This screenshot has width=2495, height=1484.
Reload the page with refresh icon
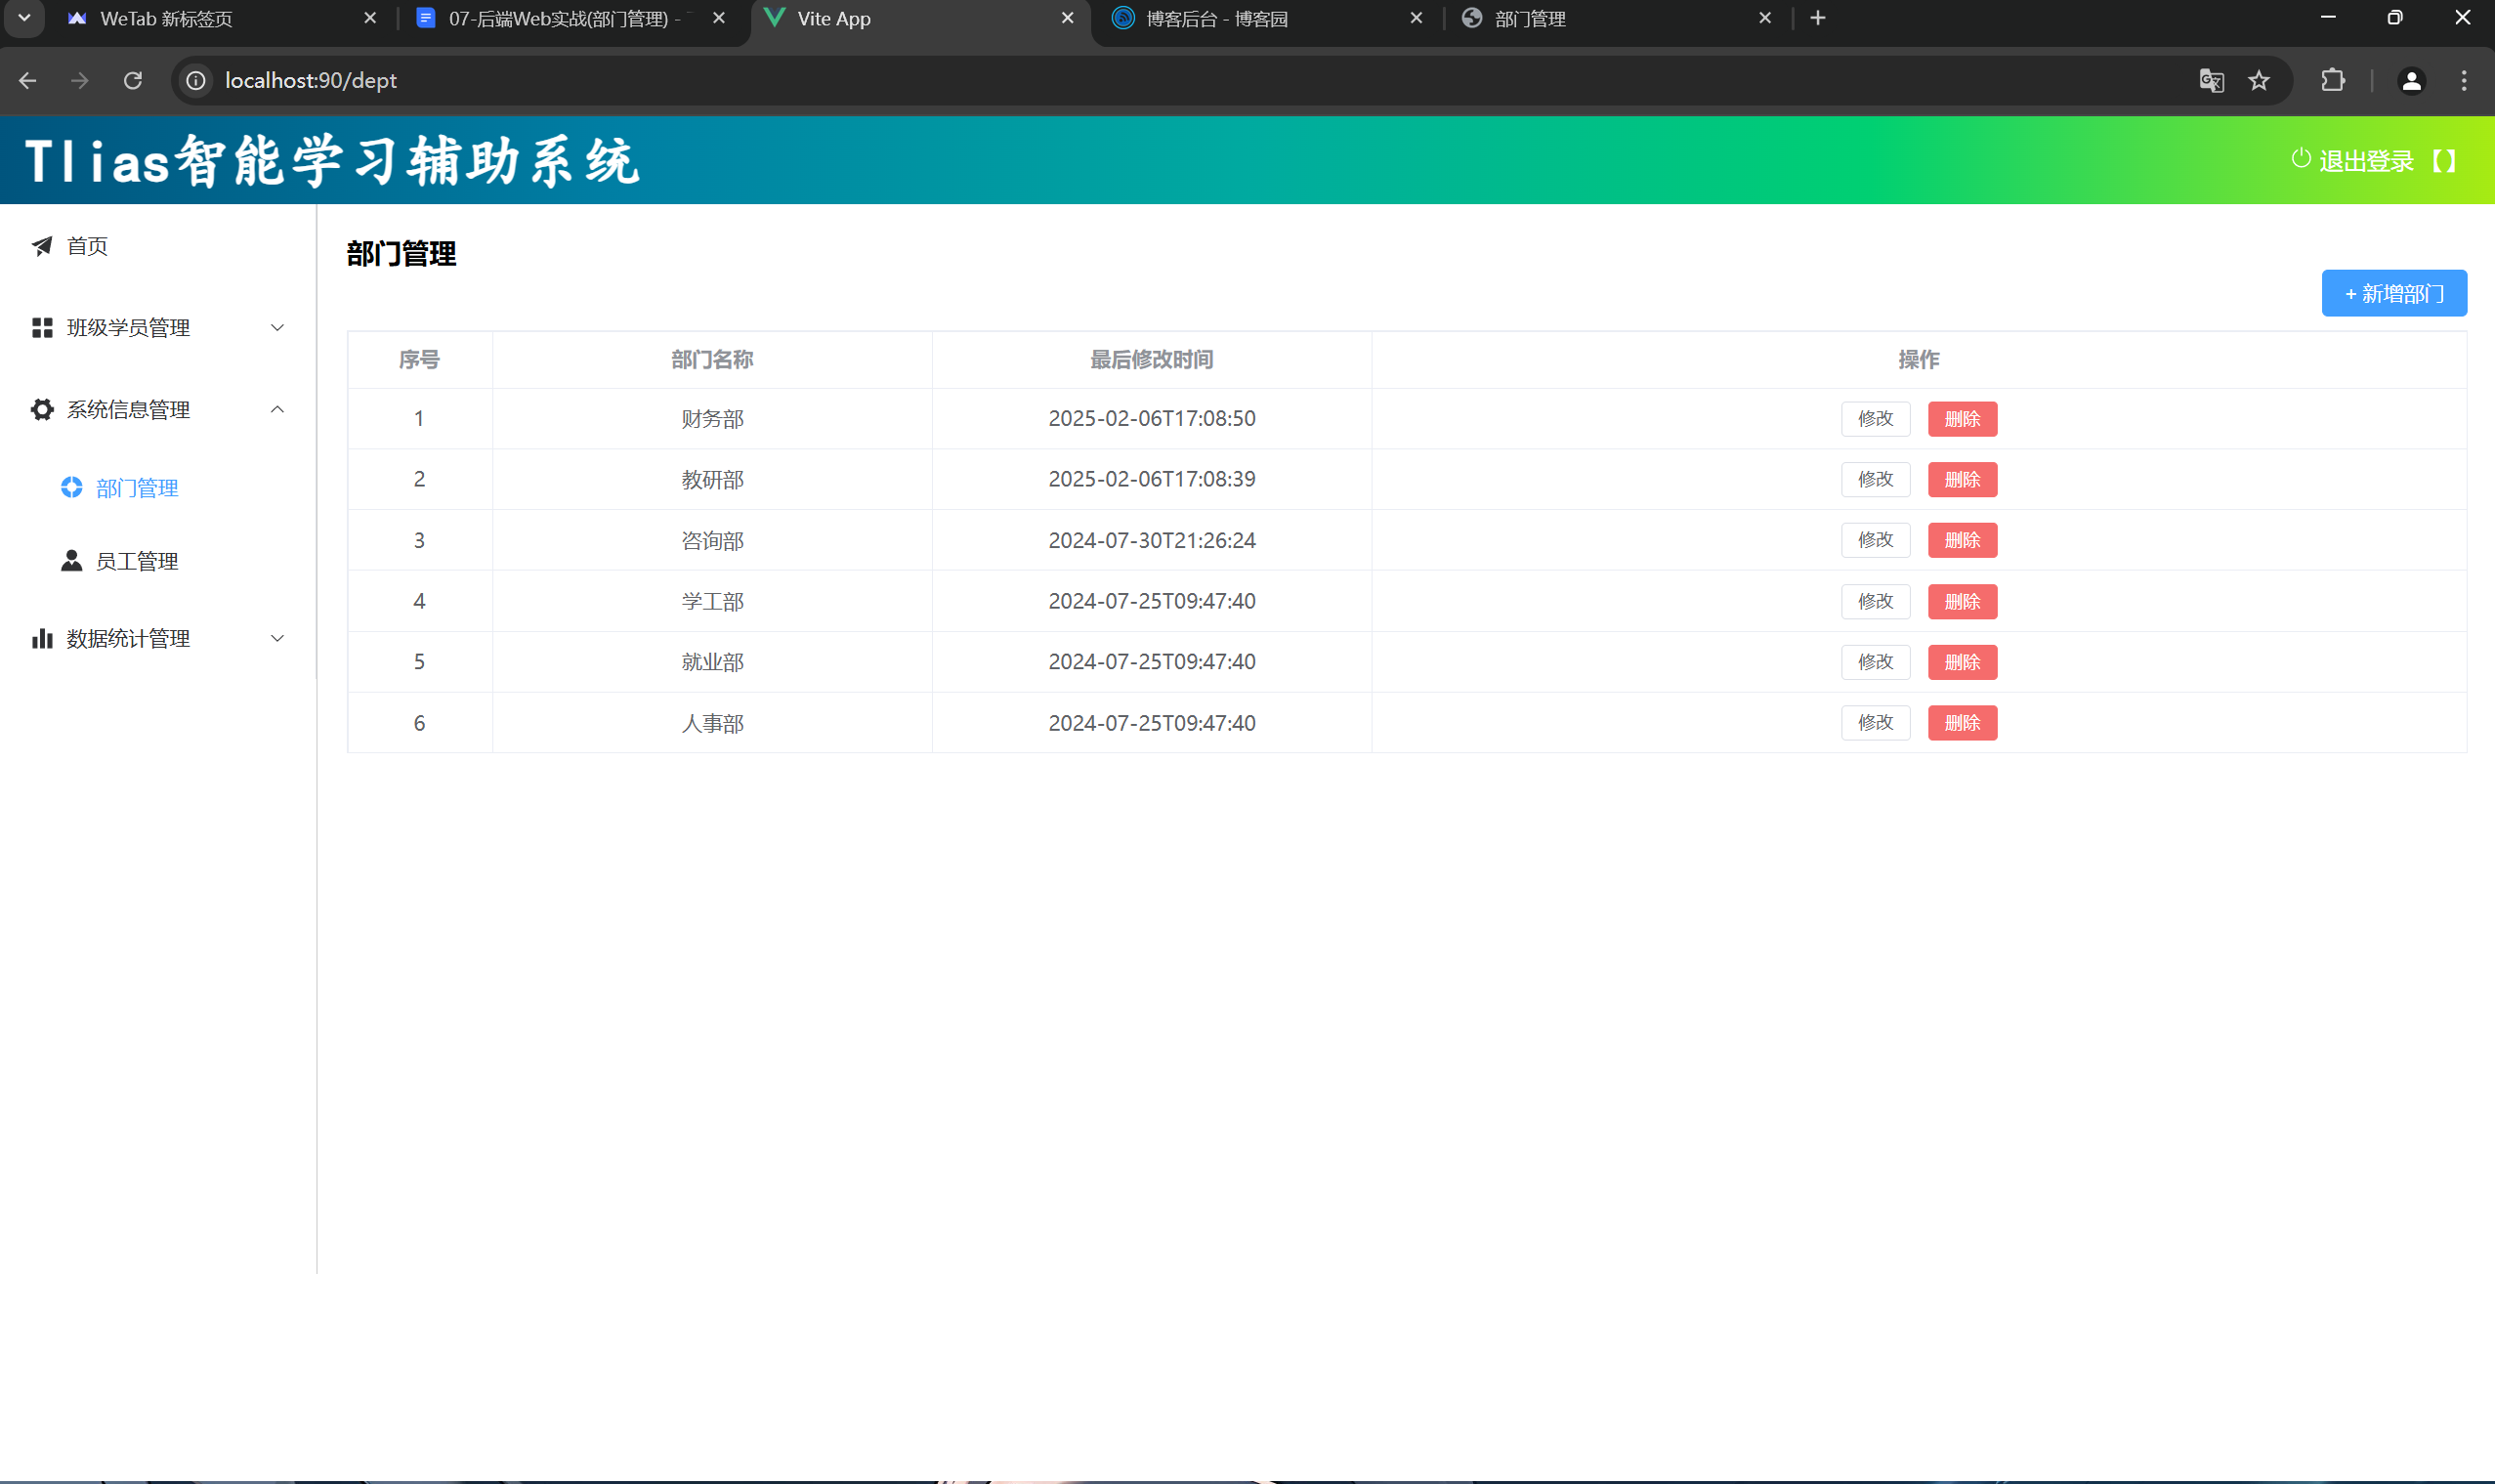click(x=132, y=81)
